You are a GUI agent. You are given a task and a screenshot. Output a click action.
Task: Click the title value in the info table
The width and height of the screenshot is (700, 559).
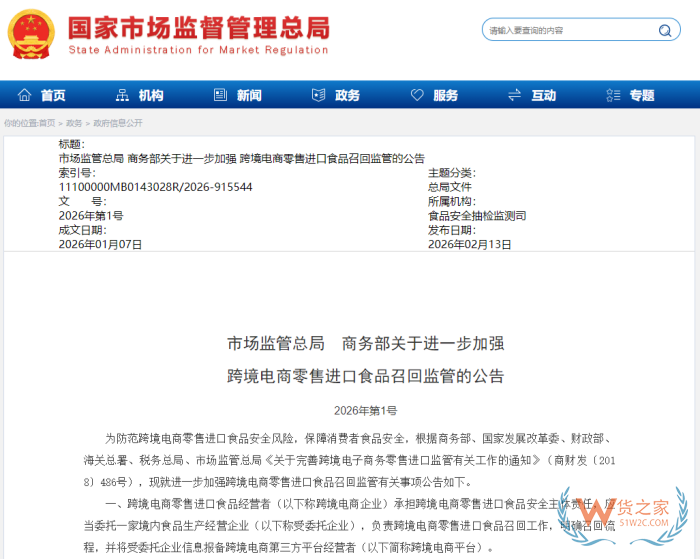242,159
